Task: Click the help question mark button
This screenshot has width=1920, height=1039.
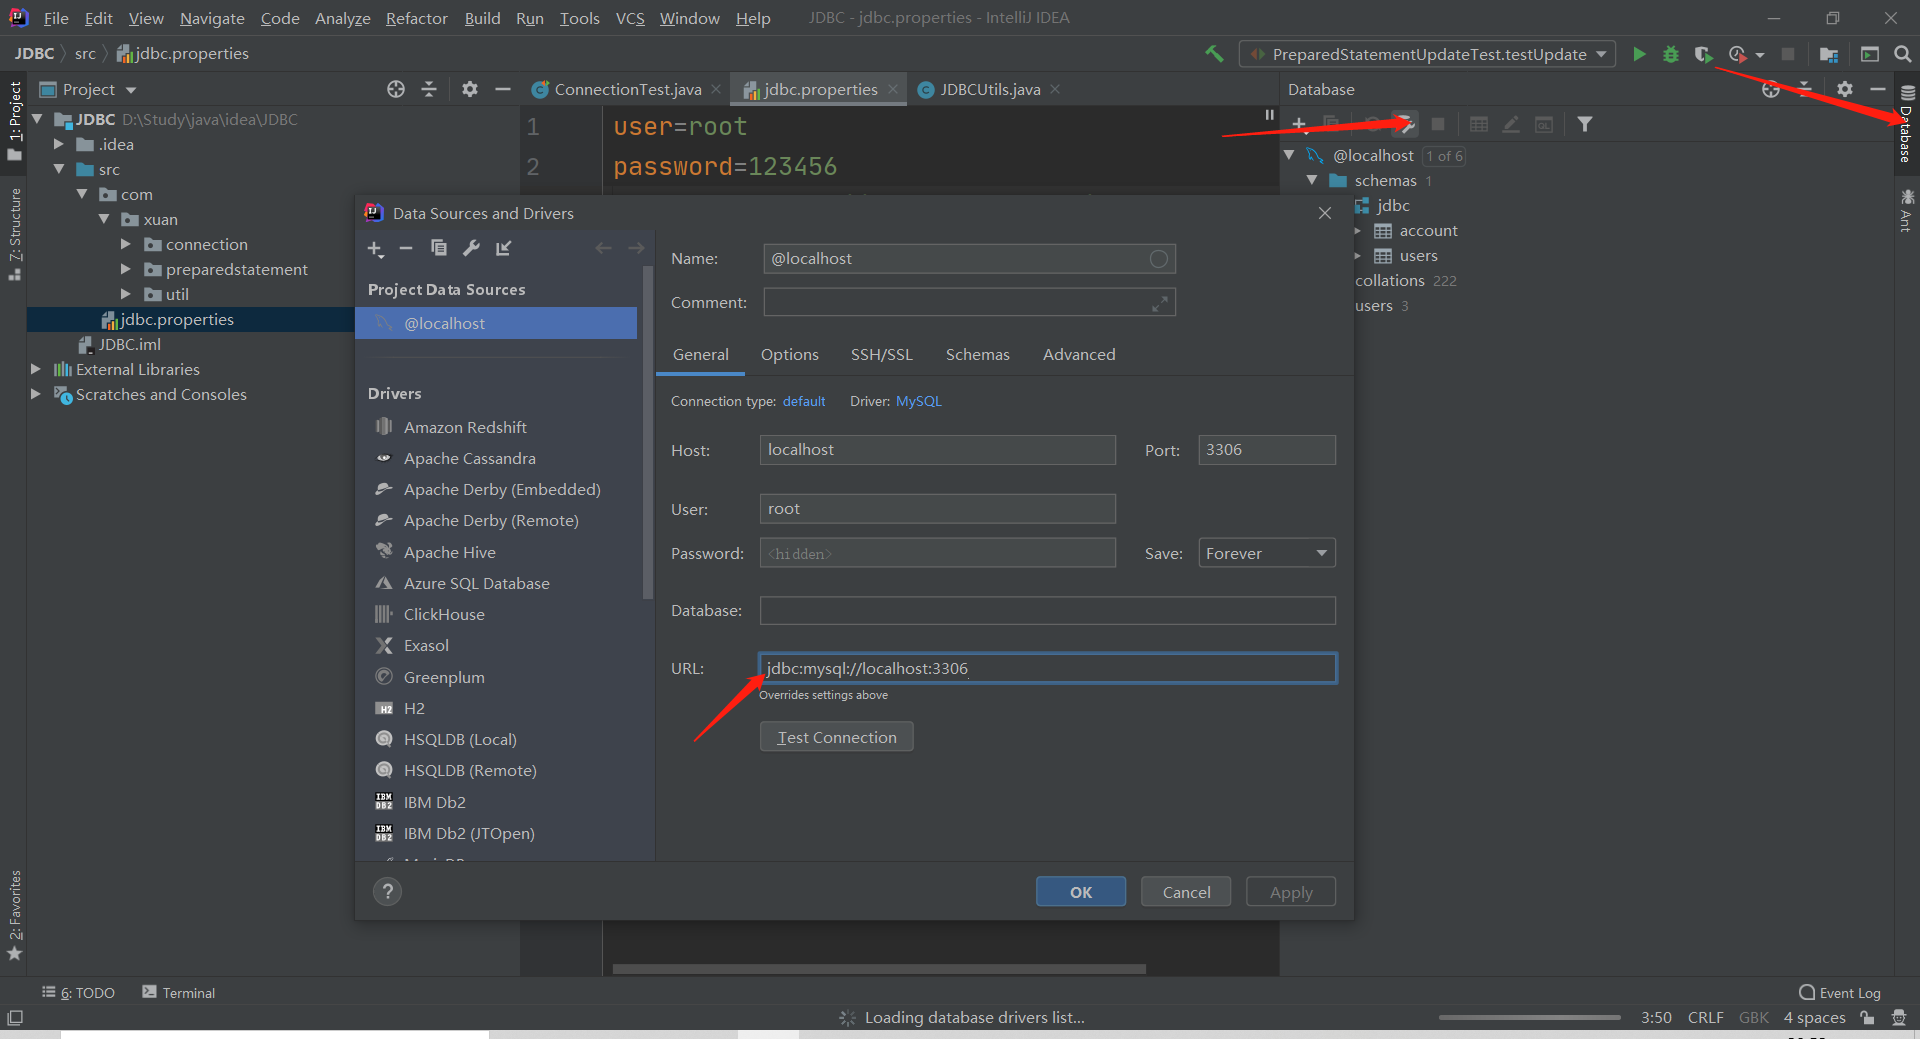Action: 387,891
